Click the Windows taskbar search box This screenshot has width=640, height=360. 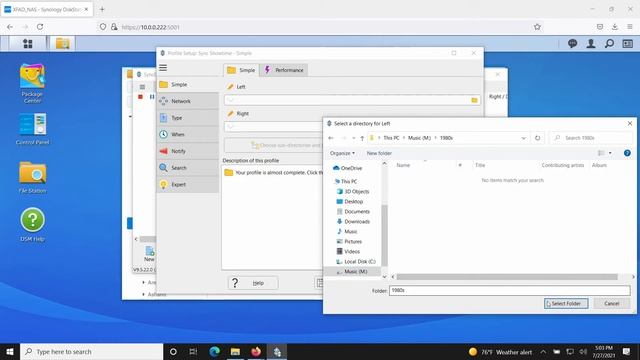91,351
